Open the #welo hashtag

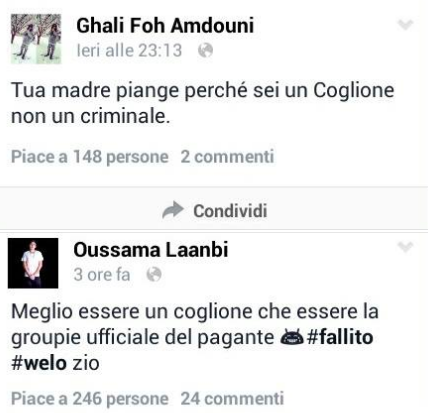coord(39,363)
